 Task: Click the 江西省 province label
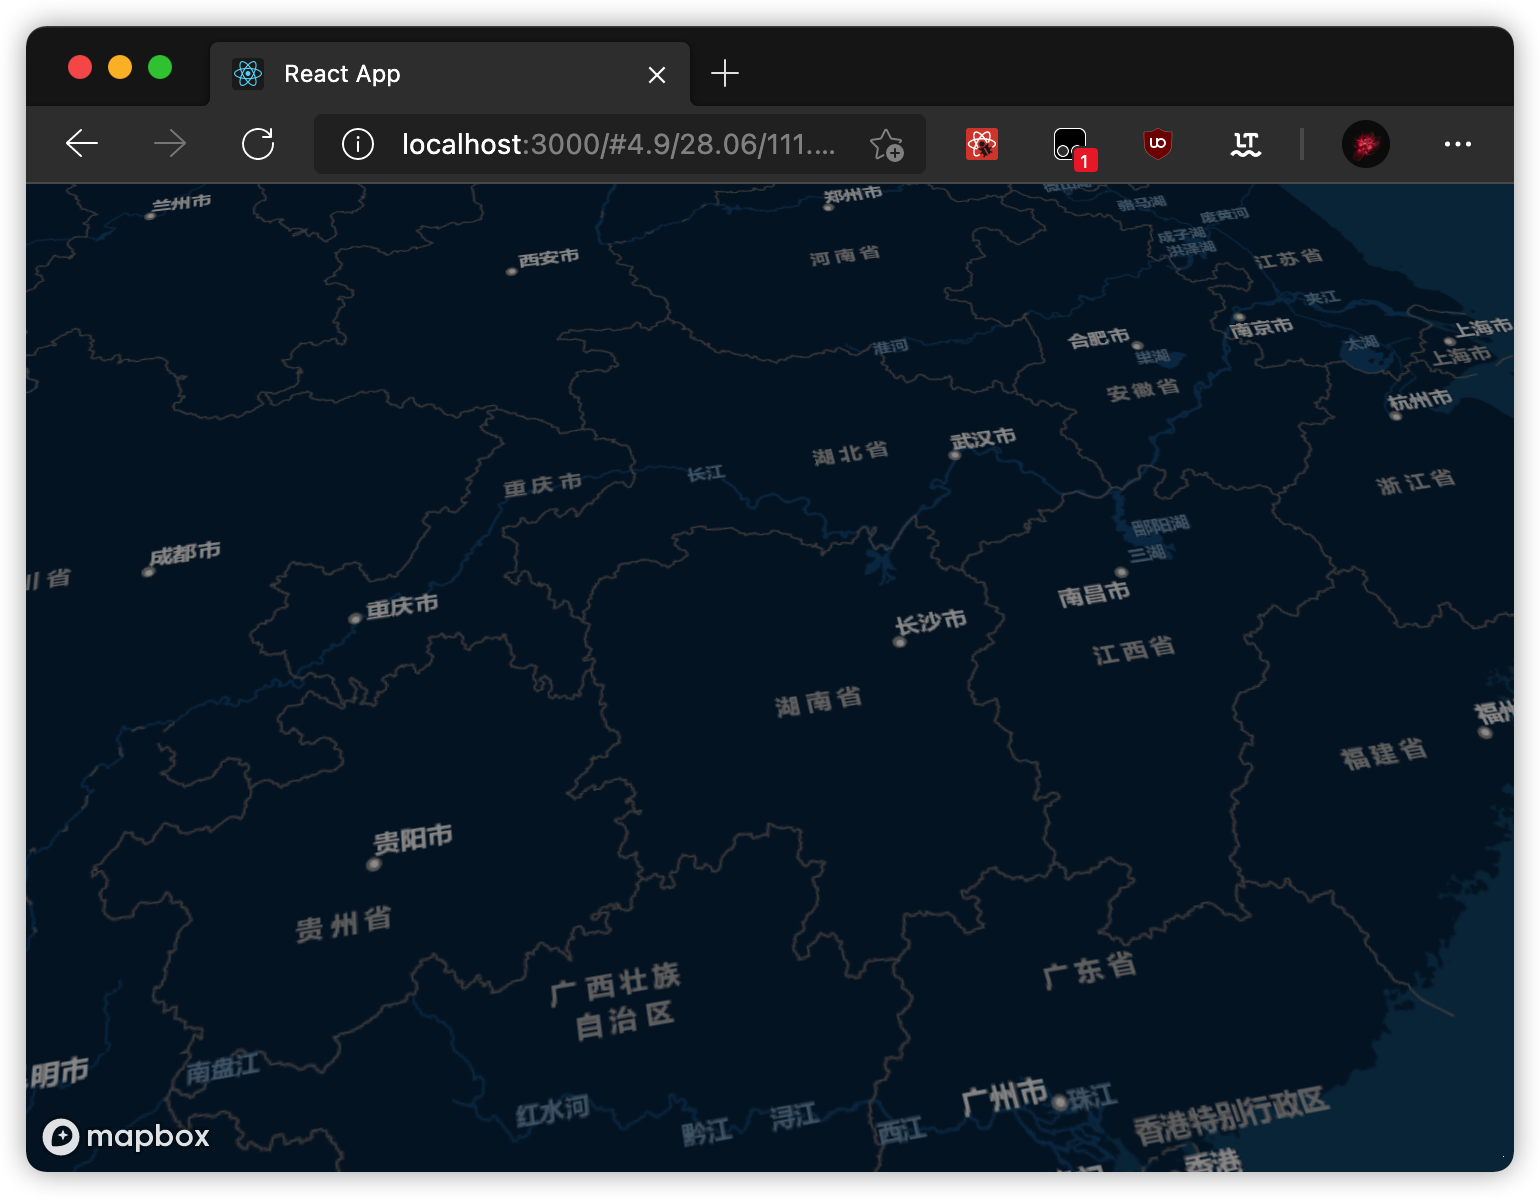[x=1133, y=650]
